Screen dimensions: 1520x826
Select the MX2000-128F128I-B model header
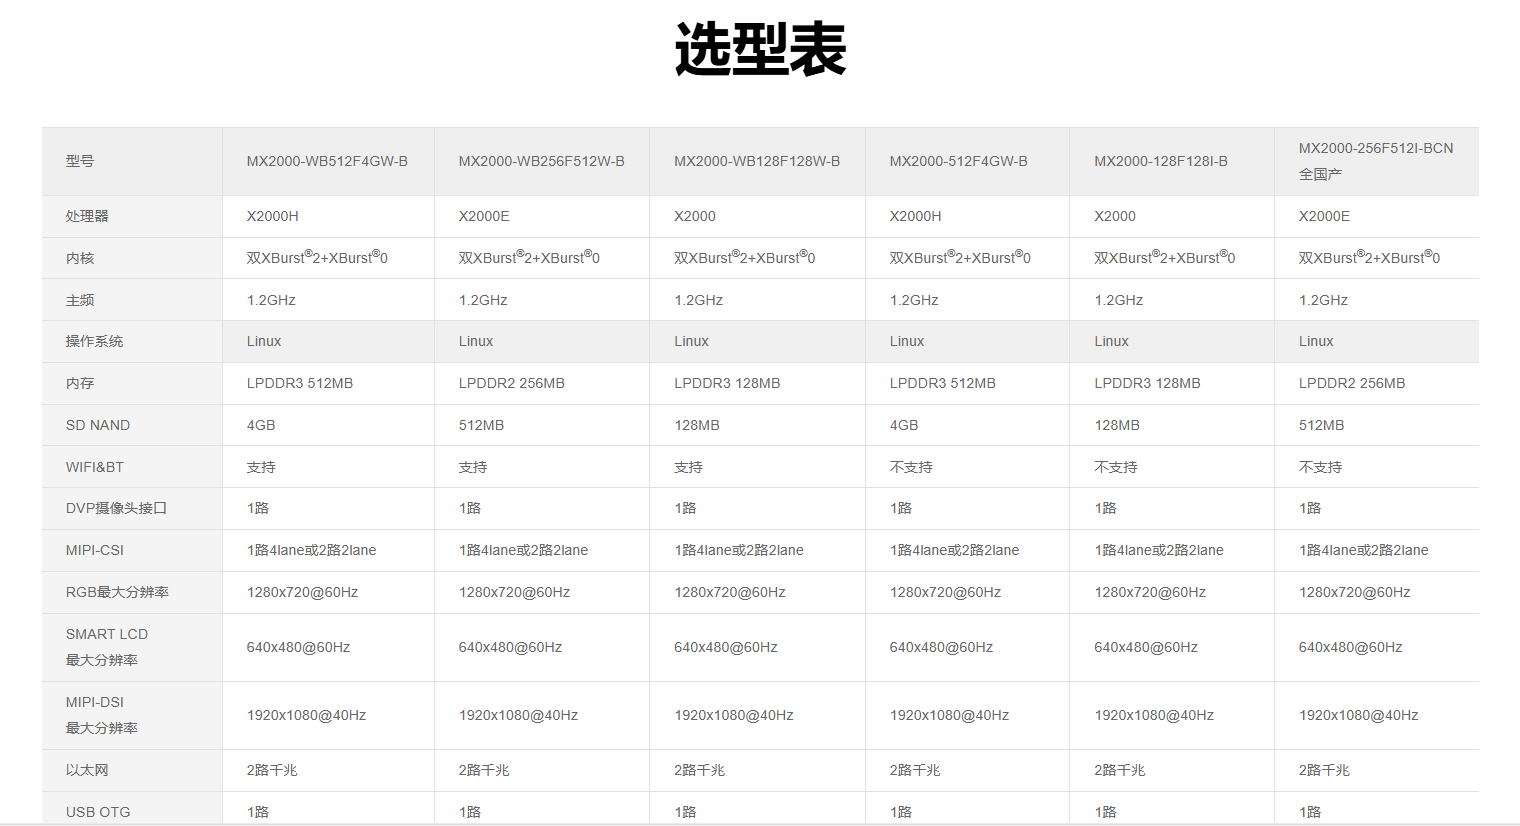point(1160,161)
